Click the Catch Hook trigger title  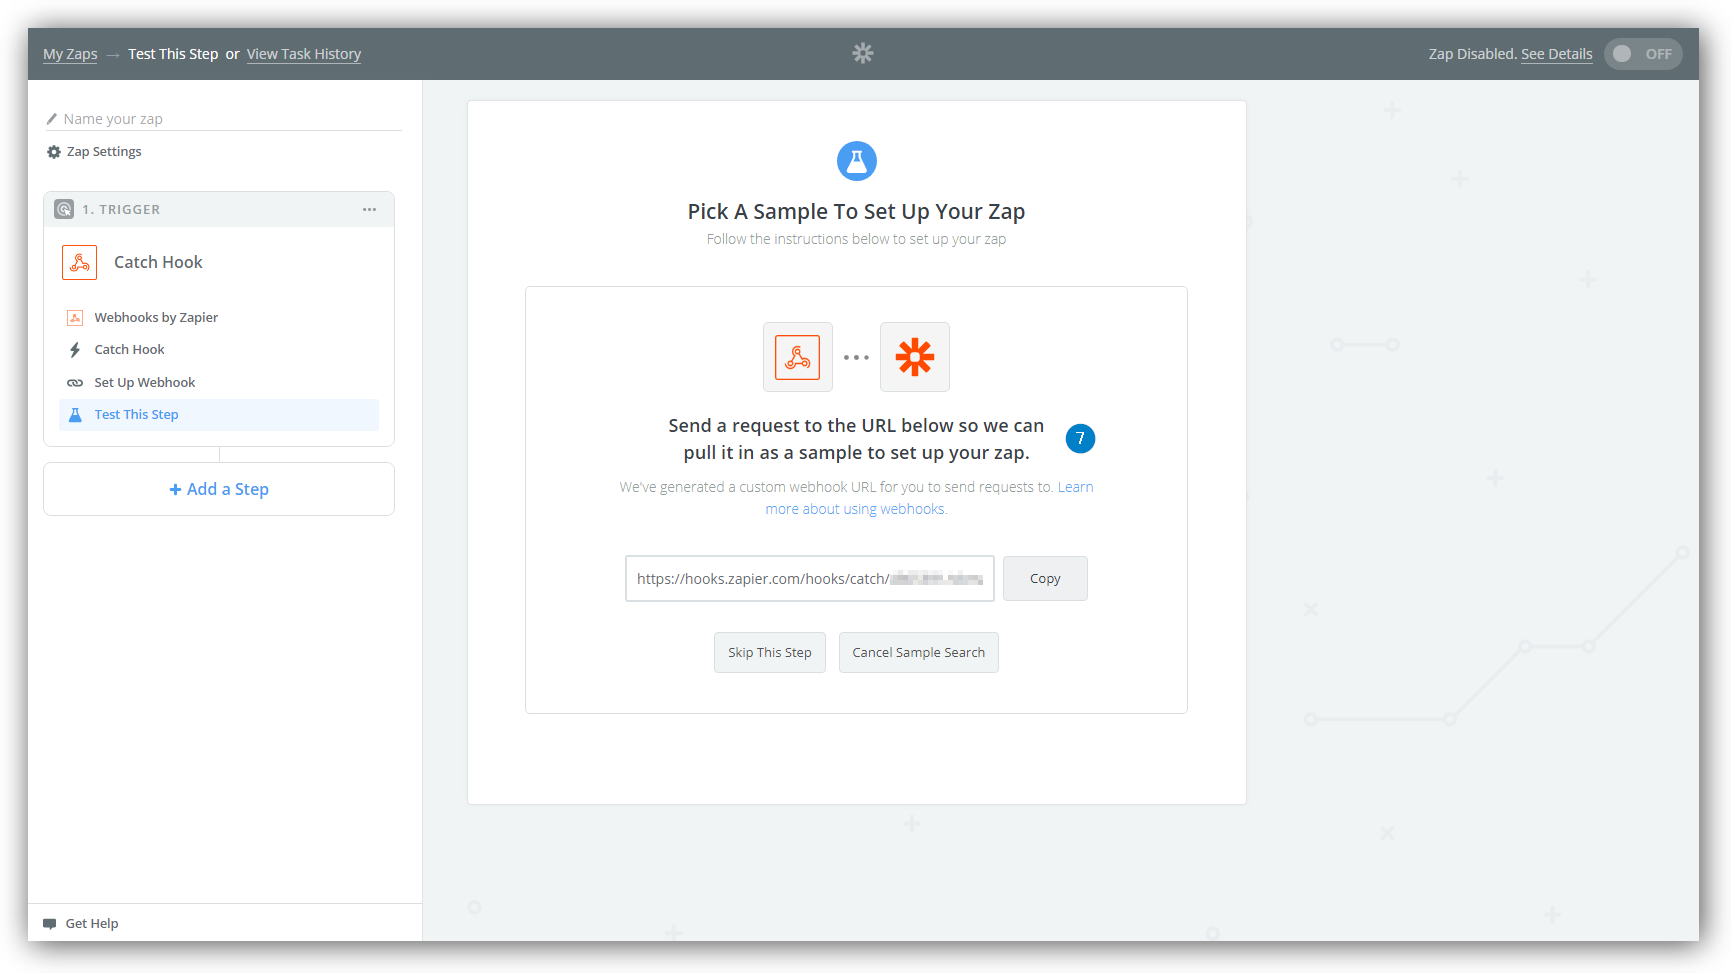pyautogui.click(x=158, y=262)
